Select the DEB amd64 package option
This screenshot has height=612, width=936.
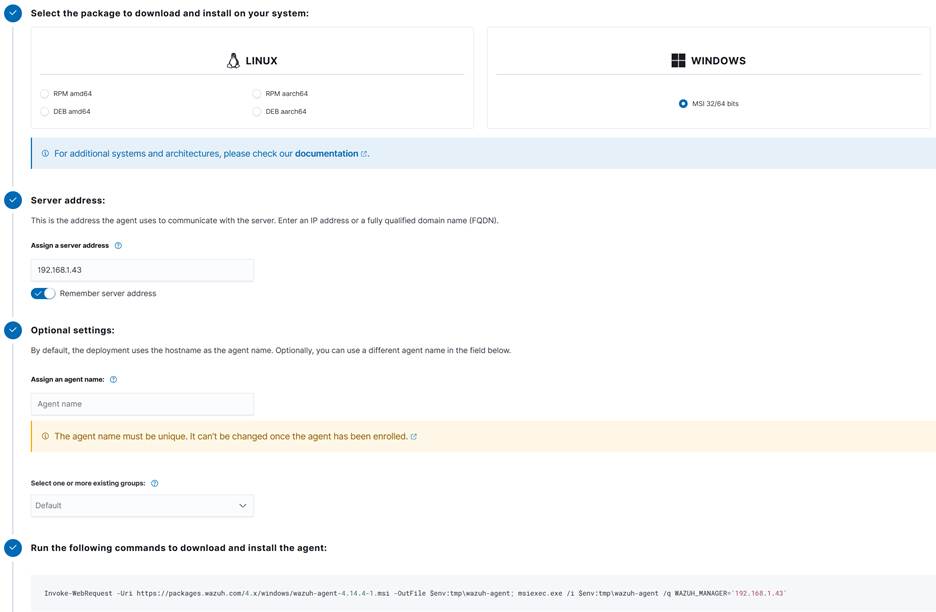[x=45, y=112]
